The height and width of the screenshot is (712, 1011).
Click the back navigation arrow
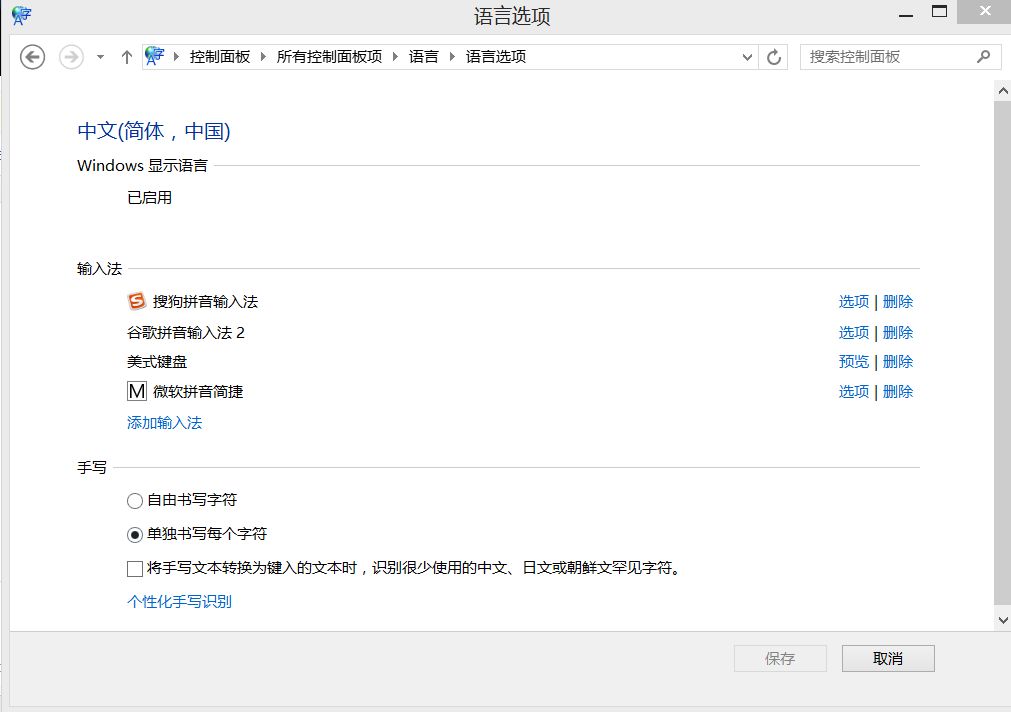point(33,57)
